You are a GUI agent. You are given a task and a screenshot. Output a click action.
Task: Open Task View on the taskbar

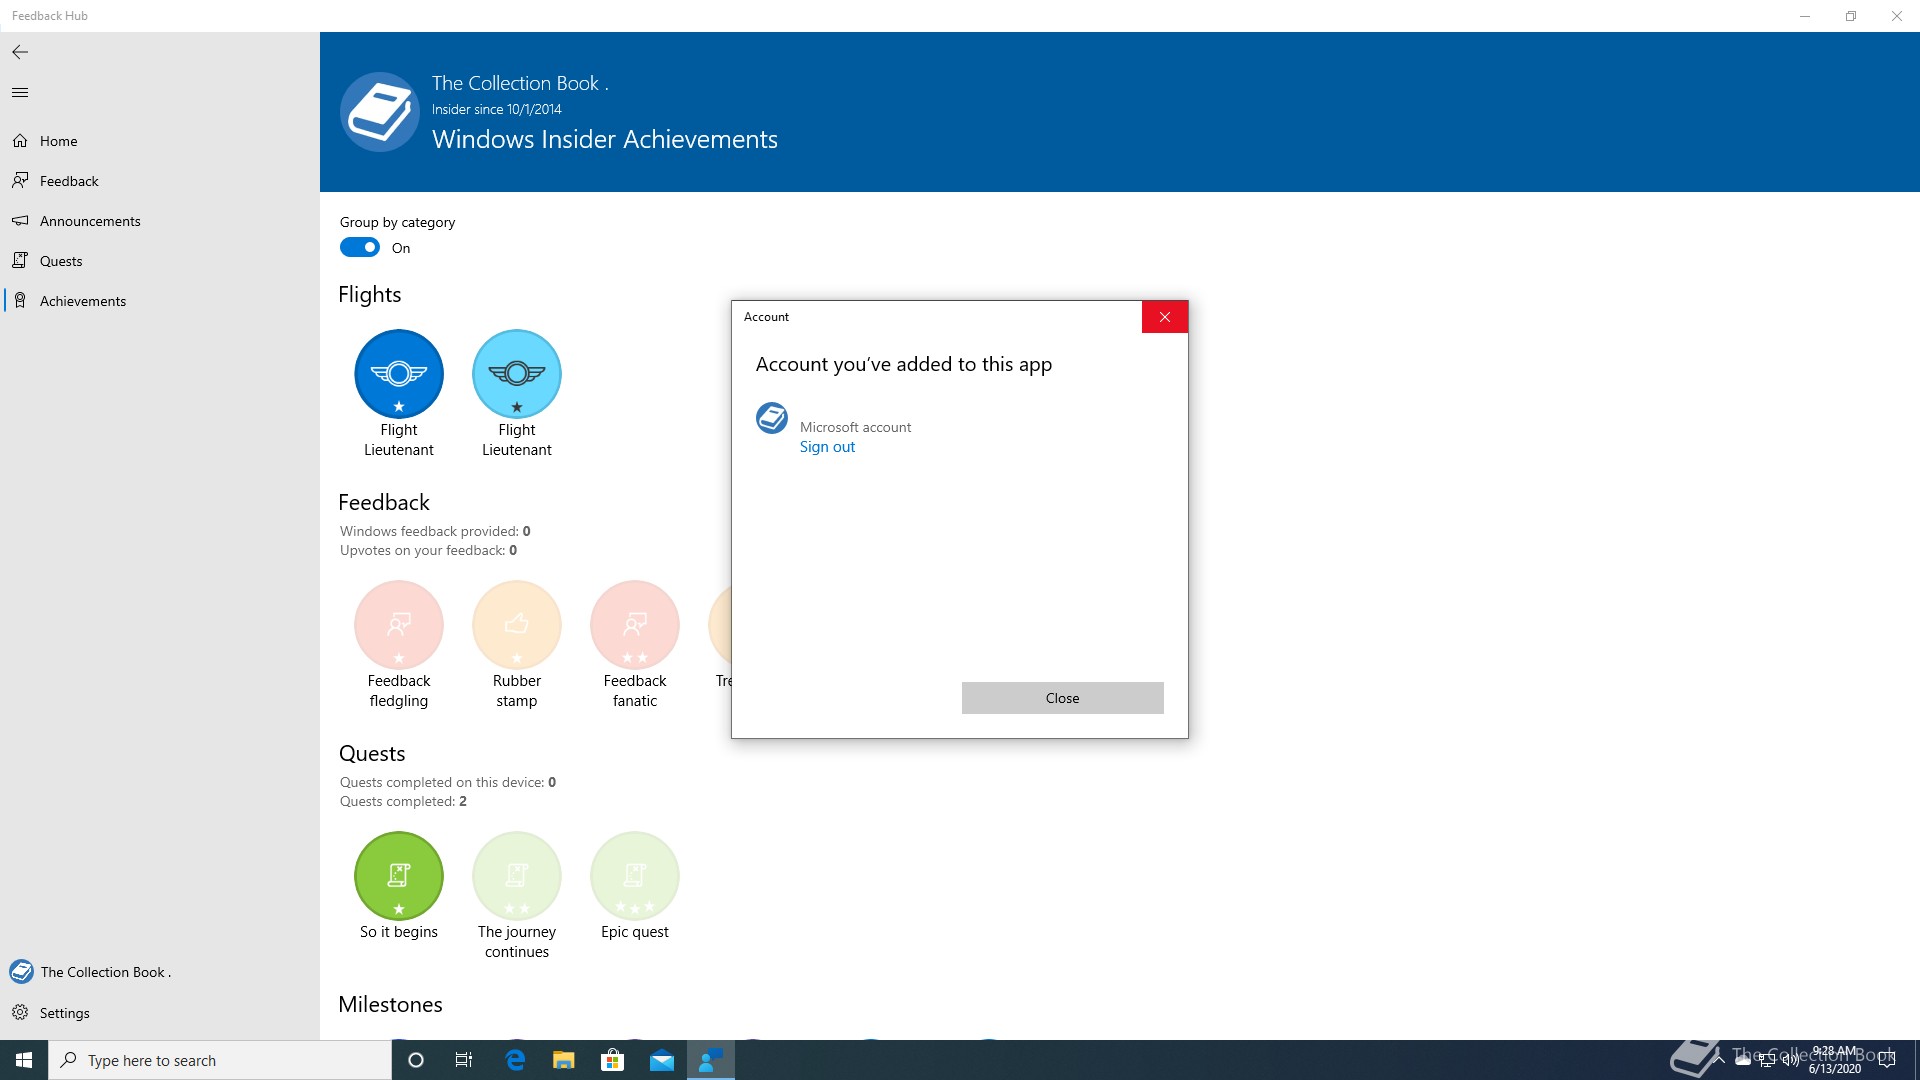point(464,1060)
